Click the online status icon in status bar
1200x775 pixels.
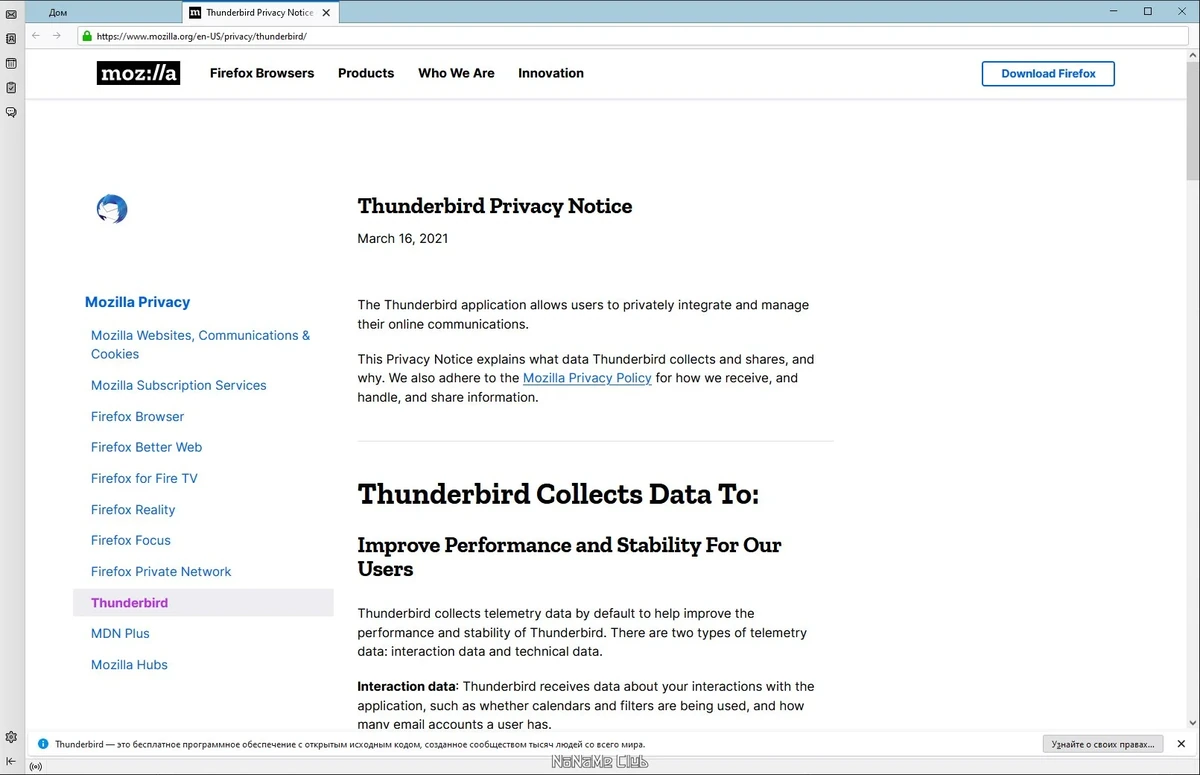click(36, 767)
